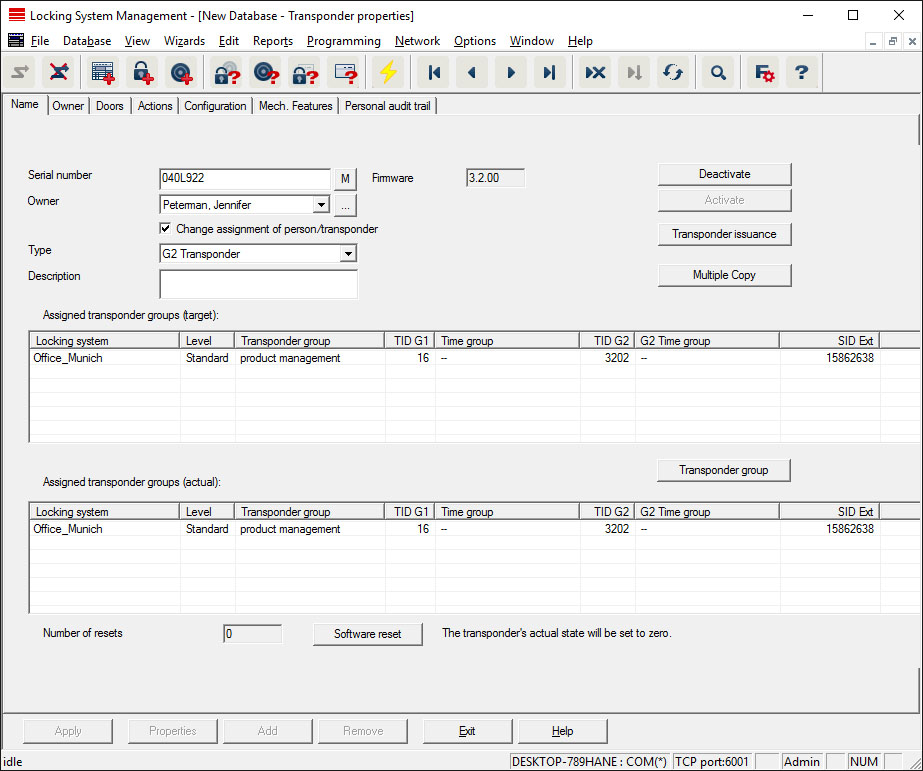Click into the Description text field
923x771 pixels.
click(x=258, y=284)
